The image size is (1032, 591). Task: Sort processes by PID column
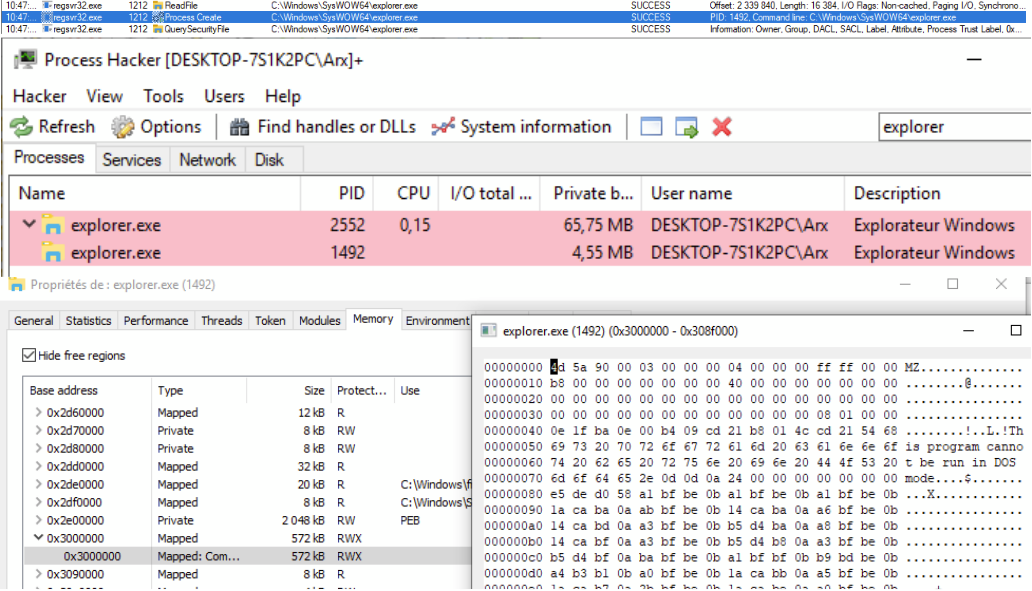click(x=337, y=193)
